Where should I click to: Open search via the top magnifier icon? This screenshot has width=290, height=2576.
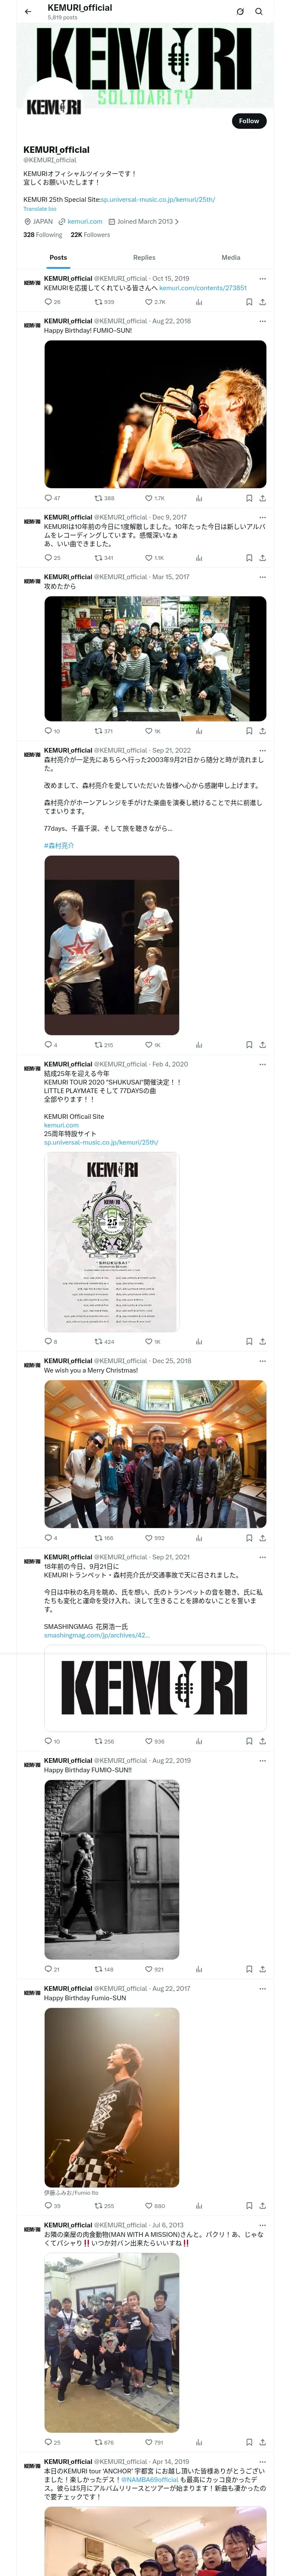259,12
